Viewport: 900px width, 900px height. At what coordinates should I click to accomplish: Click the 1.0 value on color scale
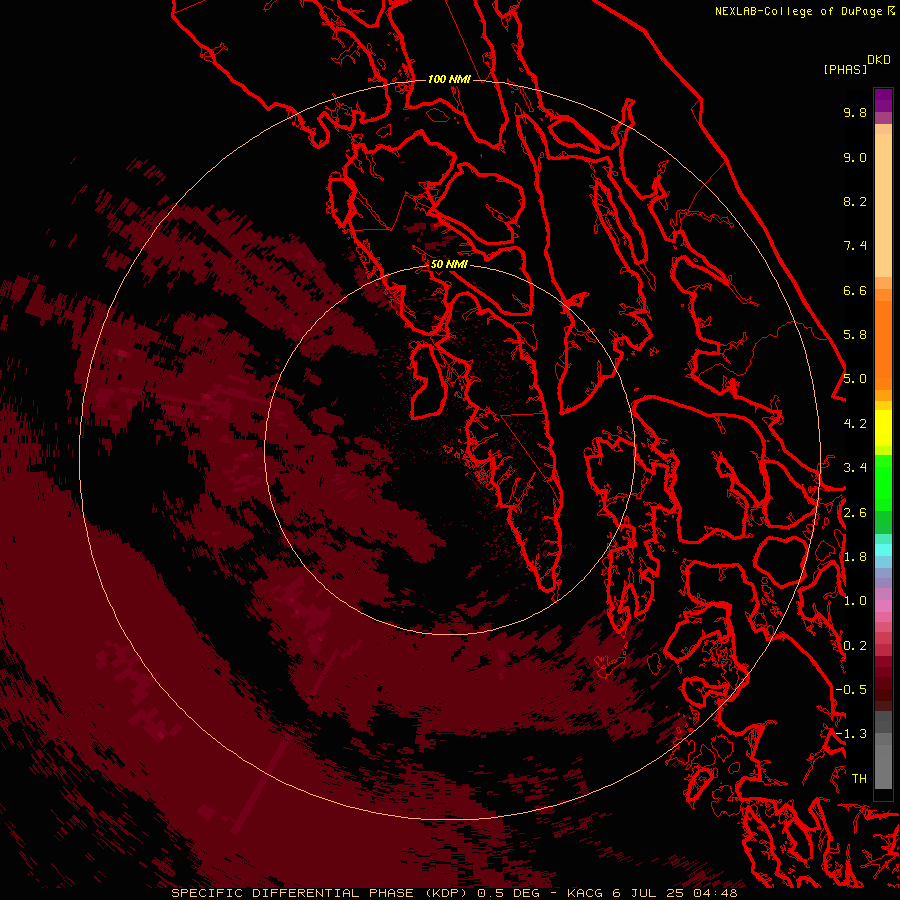pos(855,601)
